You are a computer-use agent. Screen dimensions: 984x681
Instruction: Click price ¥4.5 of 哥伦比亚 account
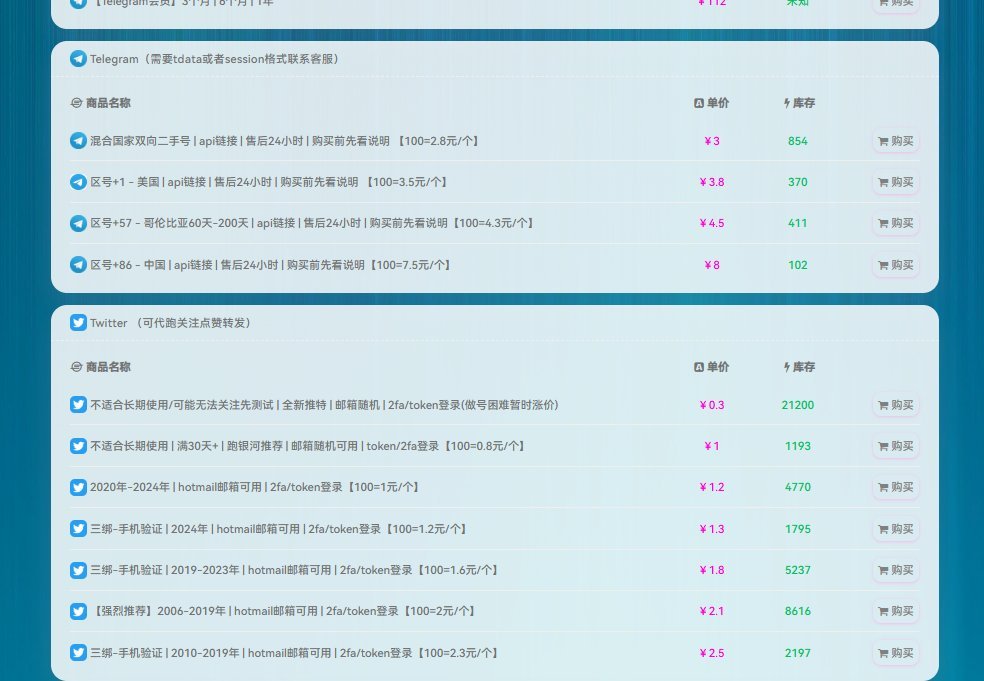click(x=712, y=223)
